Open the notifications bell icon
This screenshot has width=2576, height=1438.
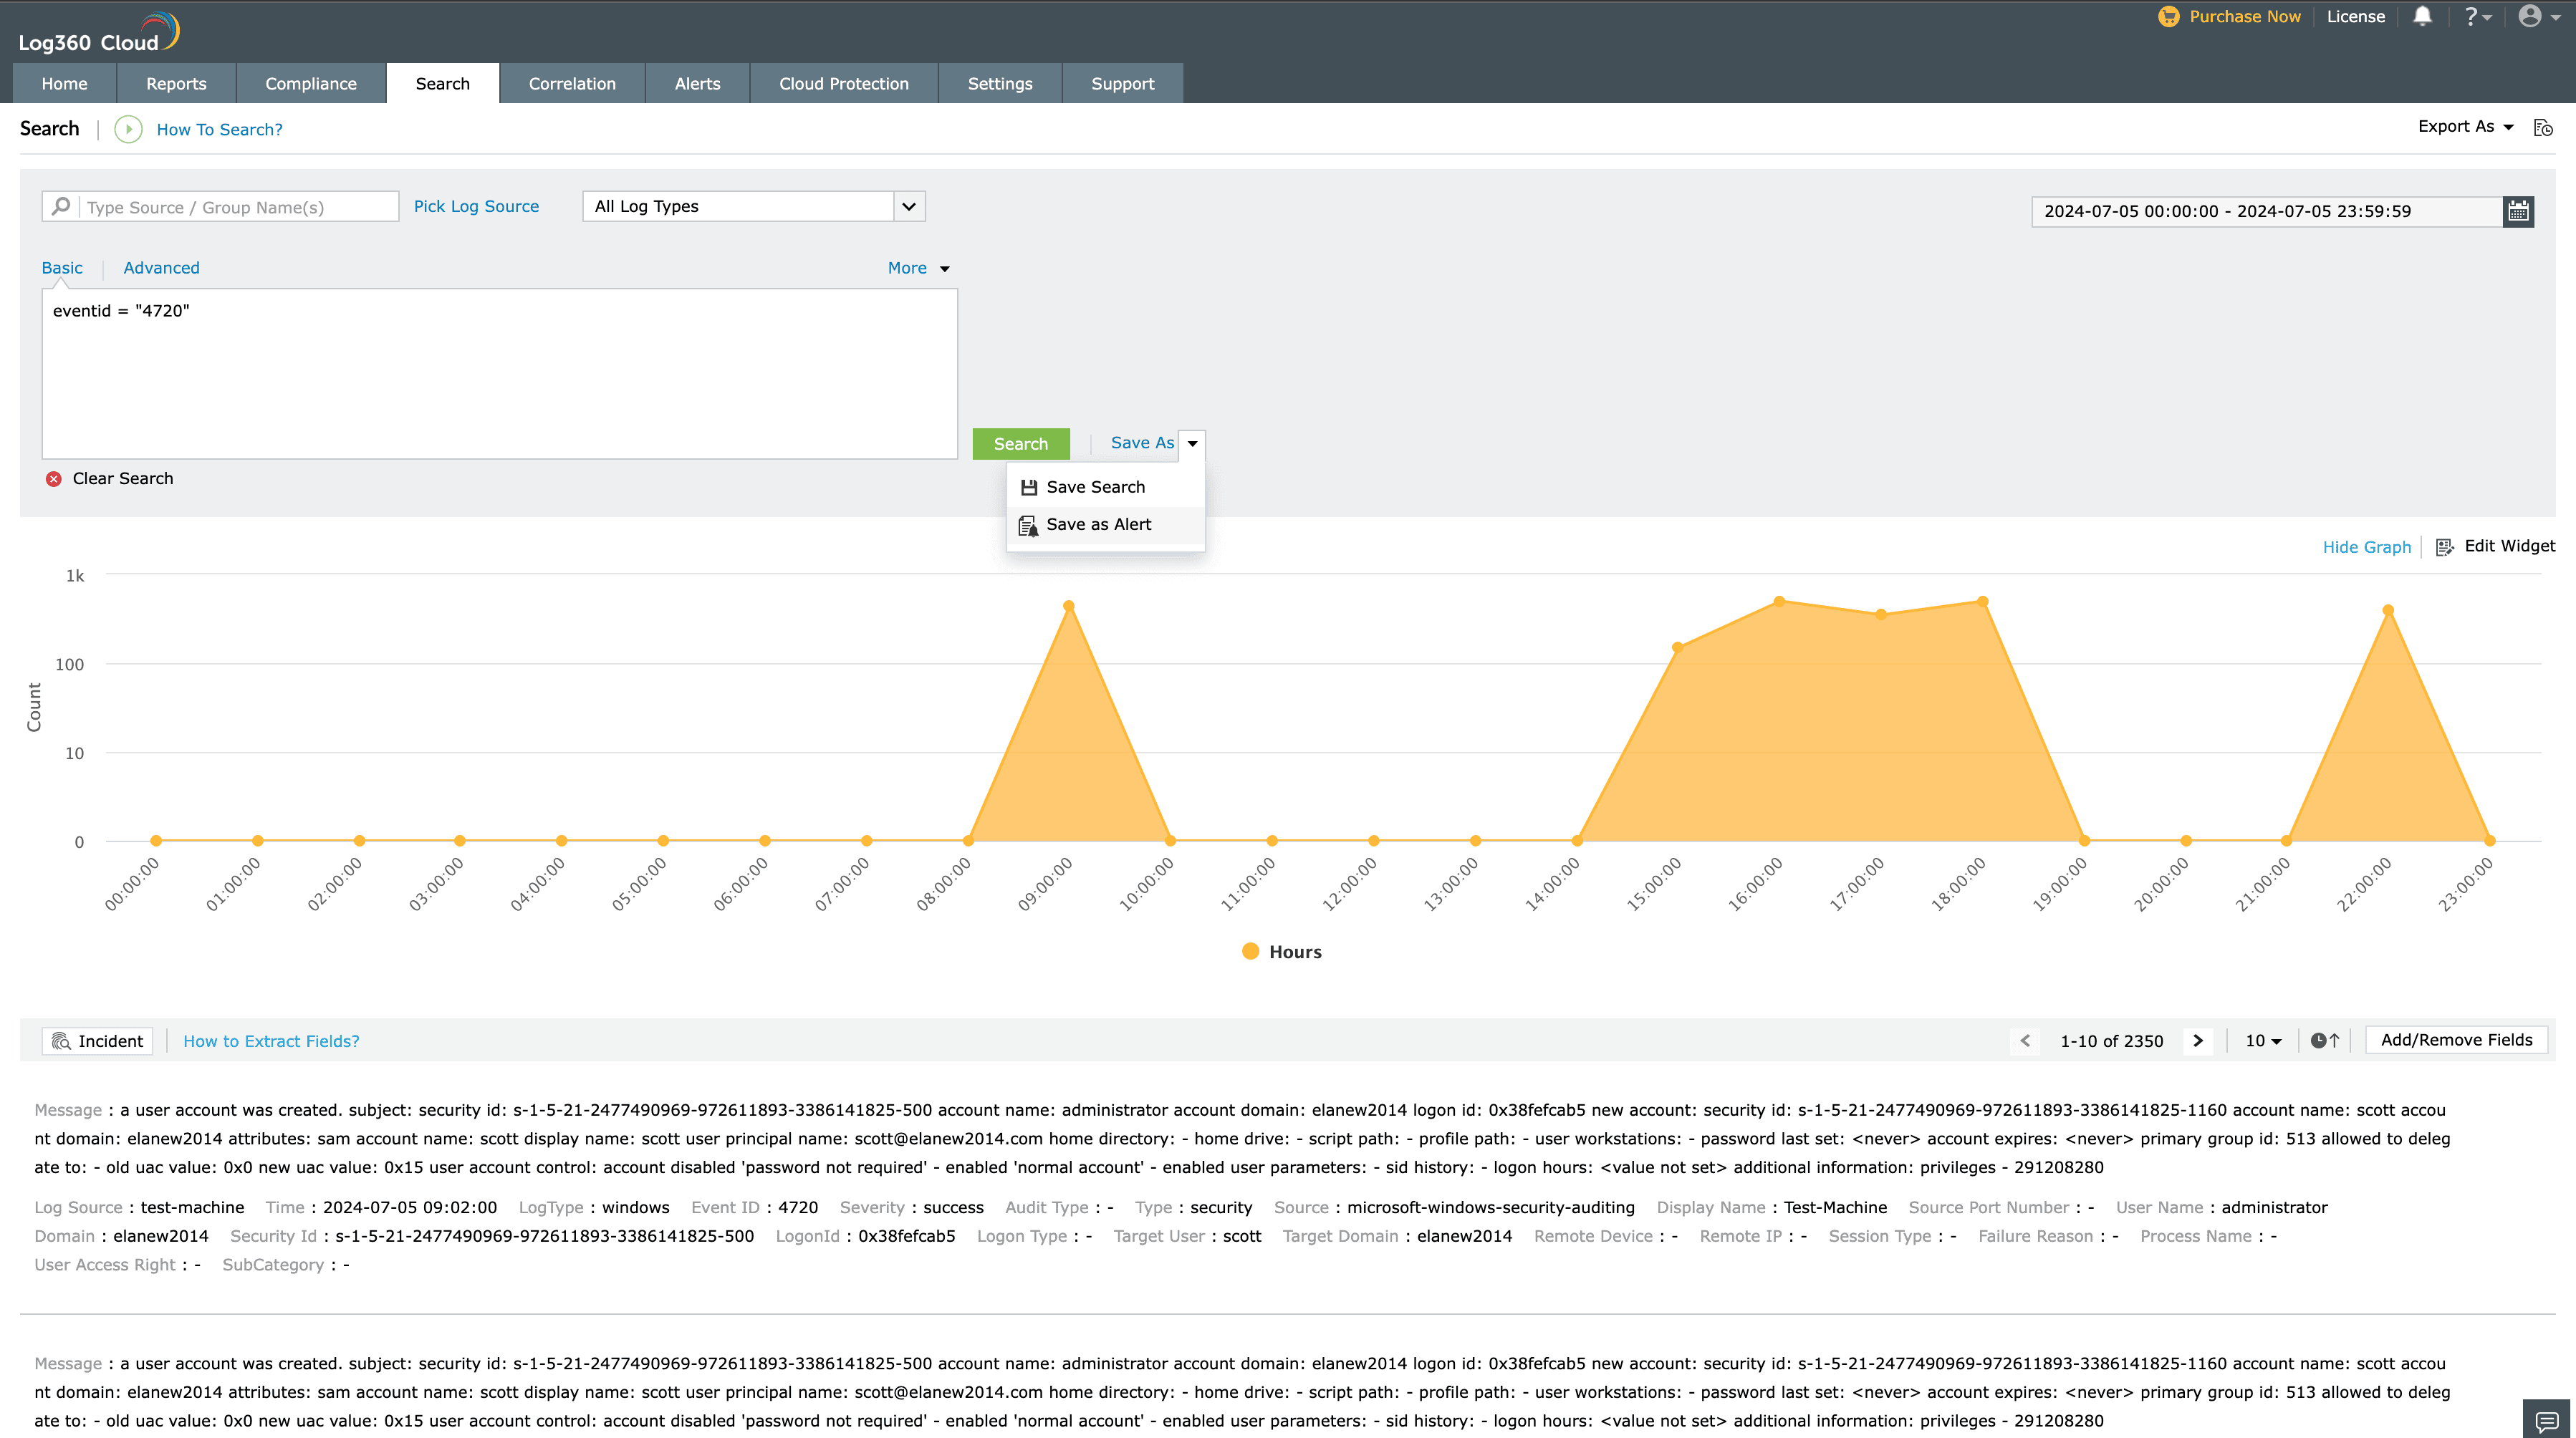2422,16
